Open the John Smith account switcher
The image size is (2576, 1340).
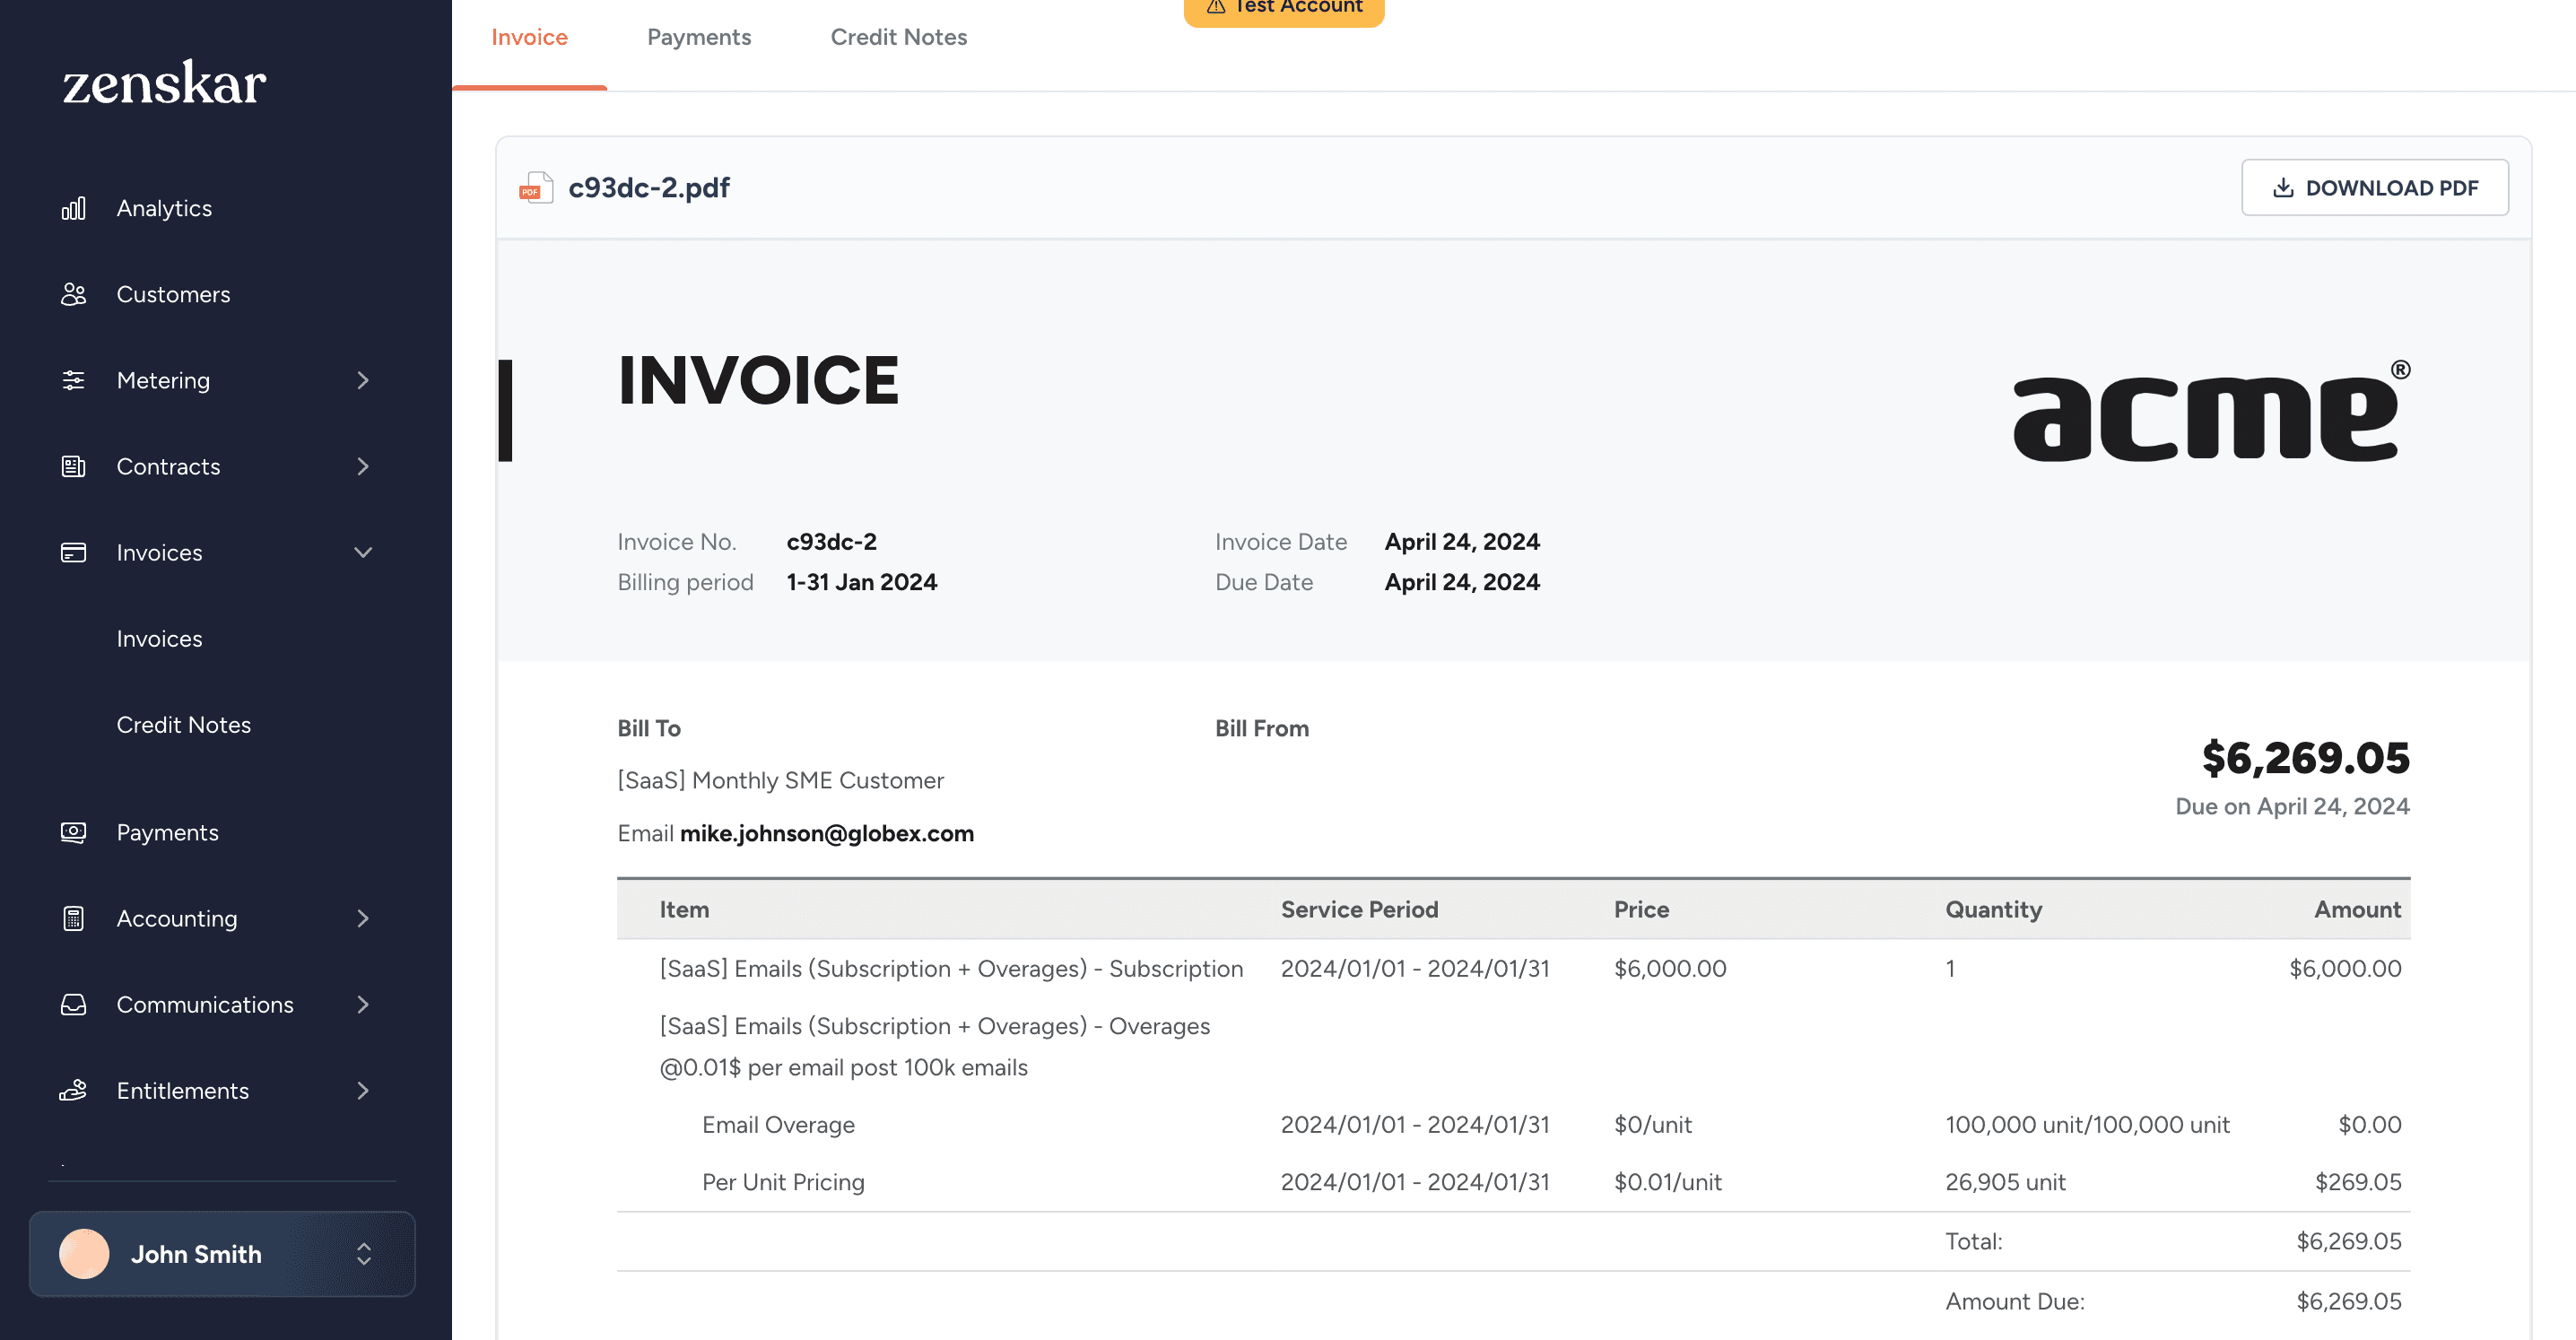point(222,1254)
